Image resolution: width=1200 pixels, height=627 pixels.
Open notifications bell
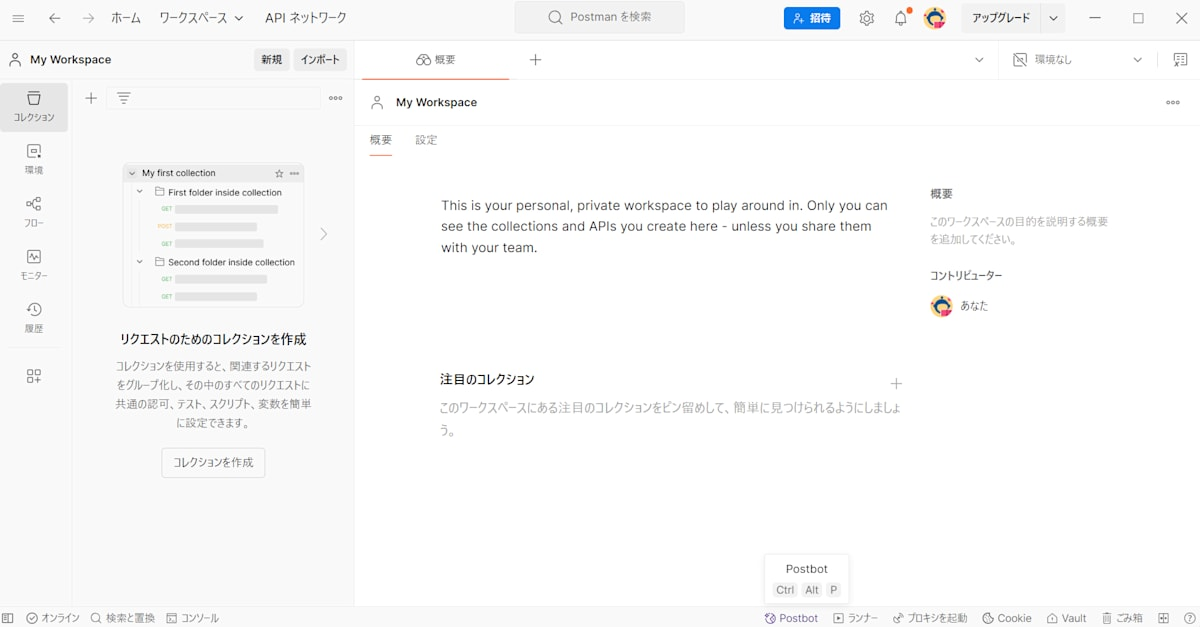tap(901, 18)
